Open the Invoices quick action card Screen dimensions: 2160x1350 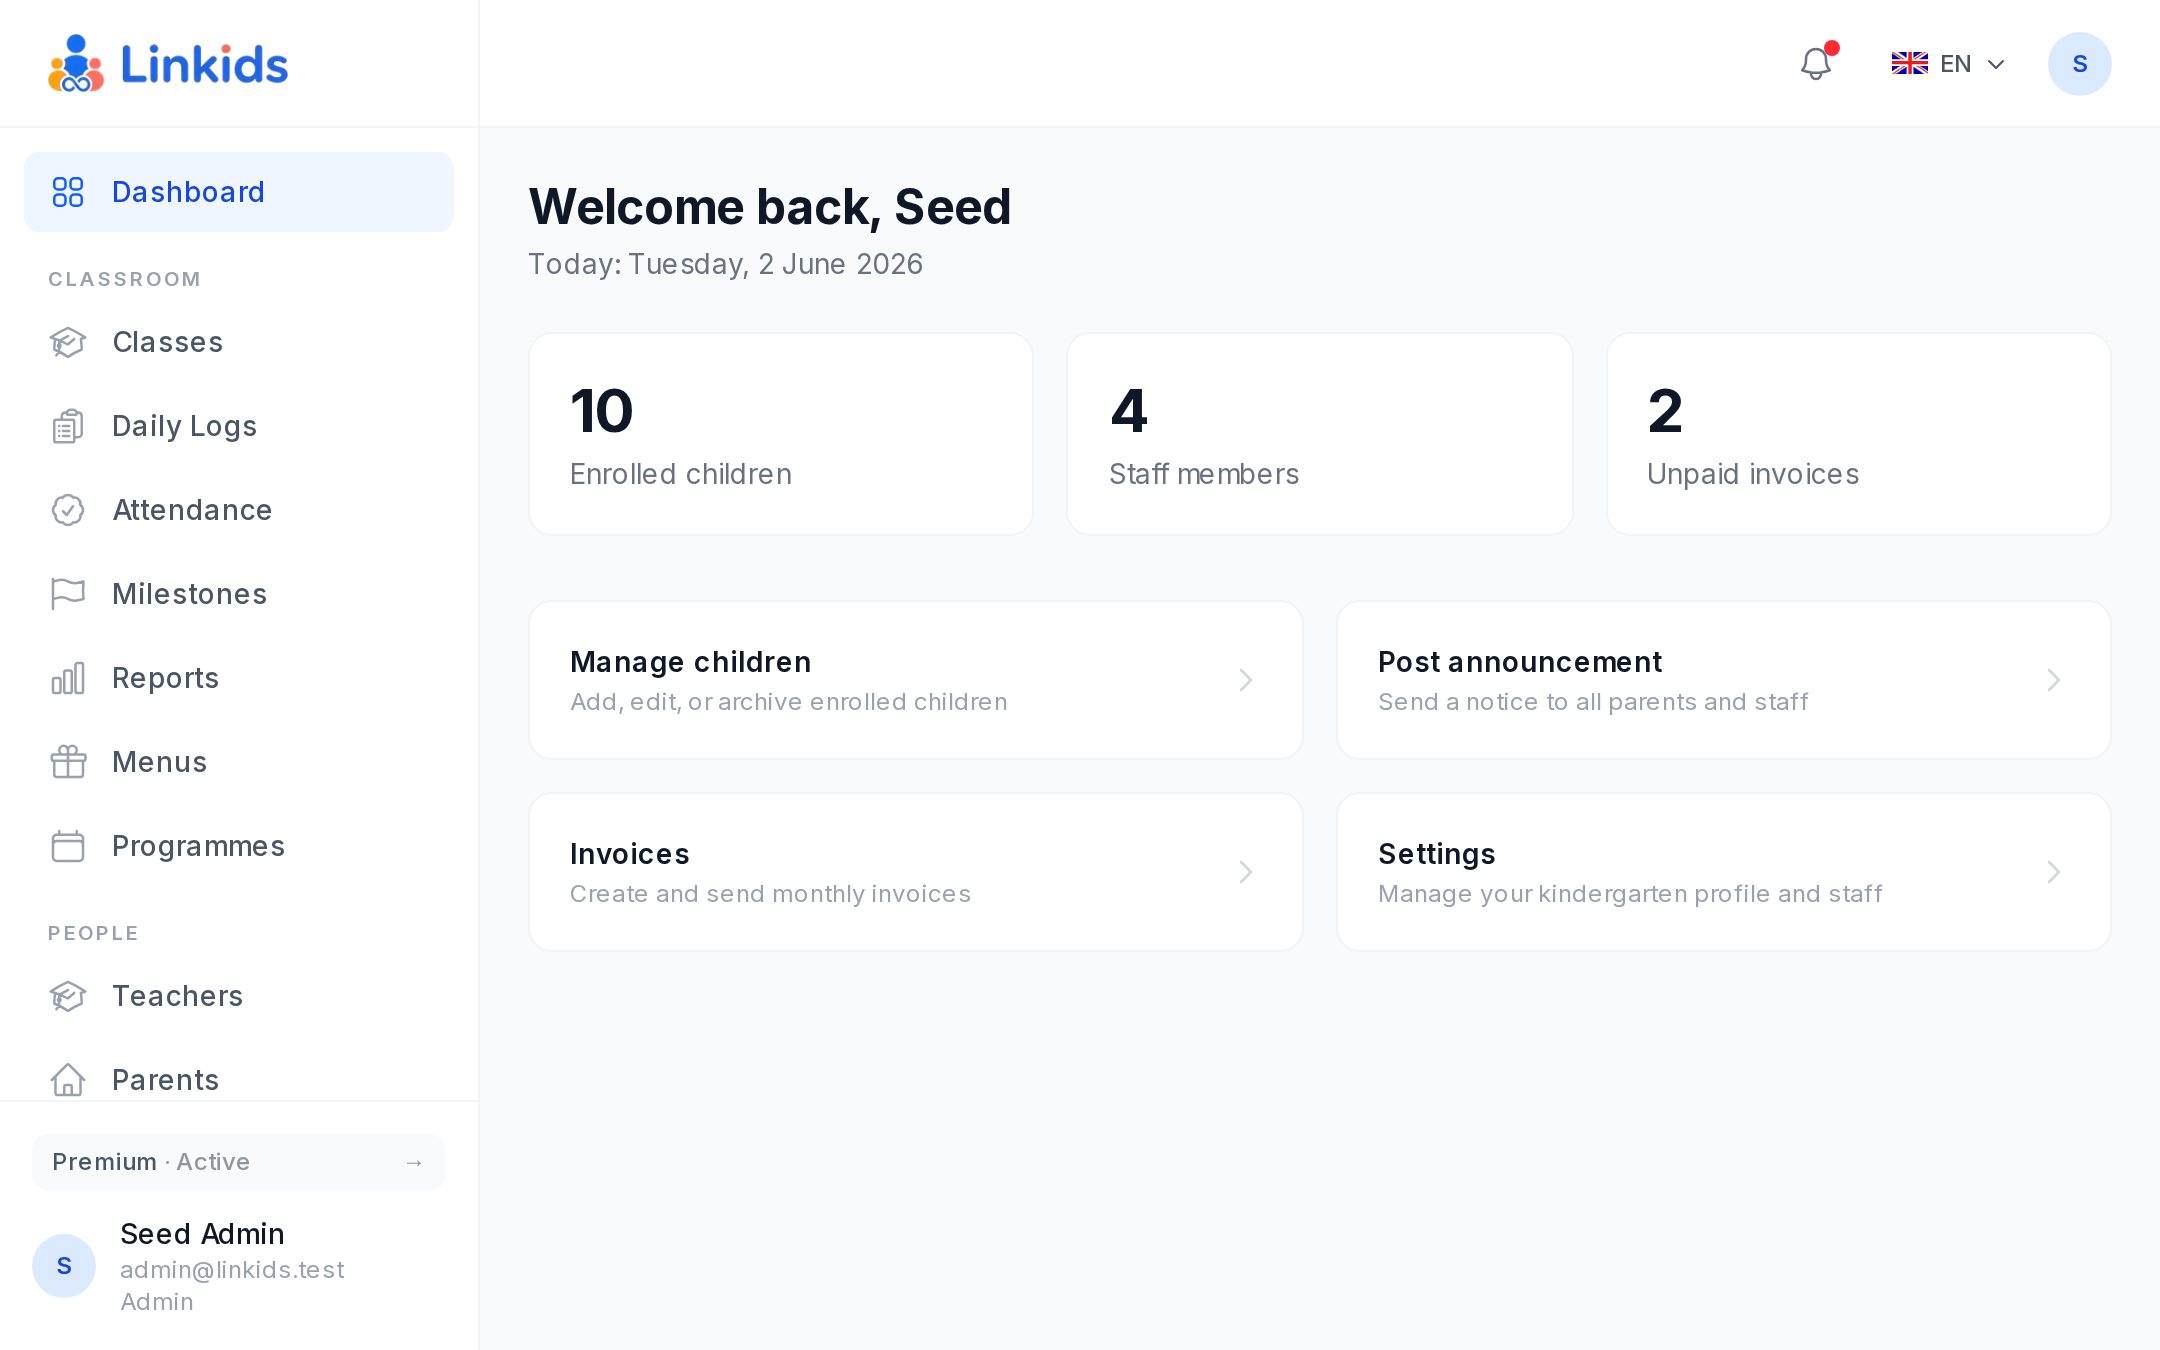click(x=916, y=872)
